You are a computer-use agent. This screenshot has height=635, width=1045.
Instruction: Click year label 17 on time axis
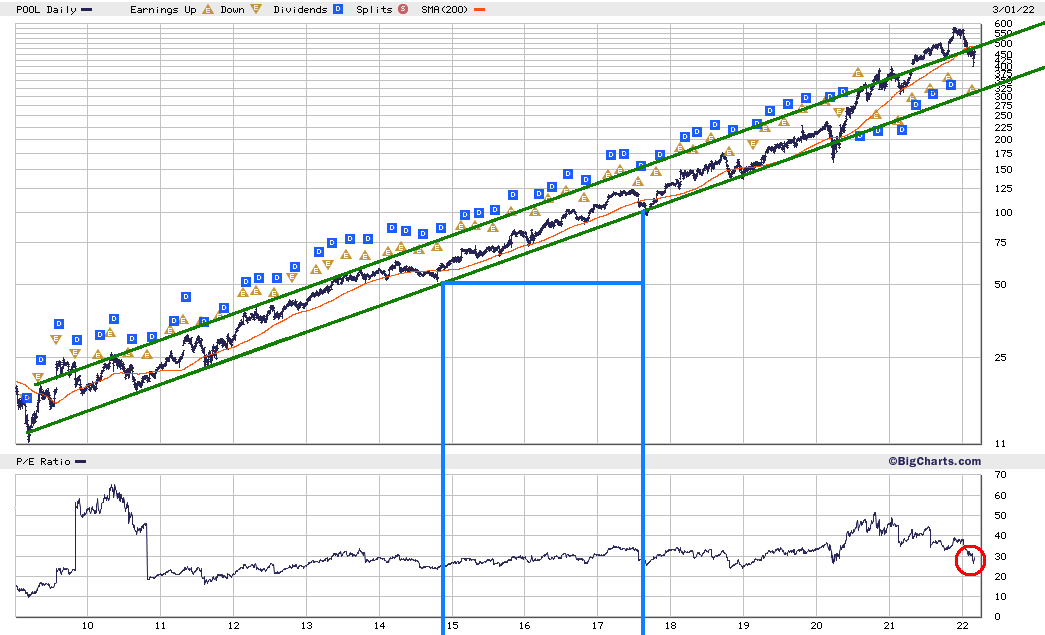coord(598,625)
